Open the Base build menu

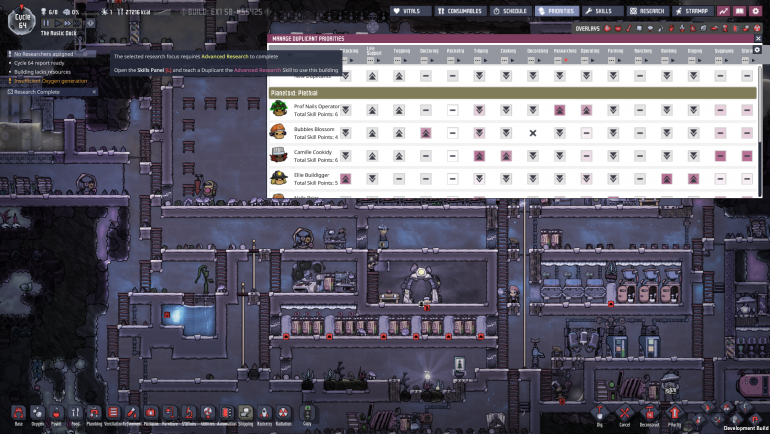pos(19,413)
